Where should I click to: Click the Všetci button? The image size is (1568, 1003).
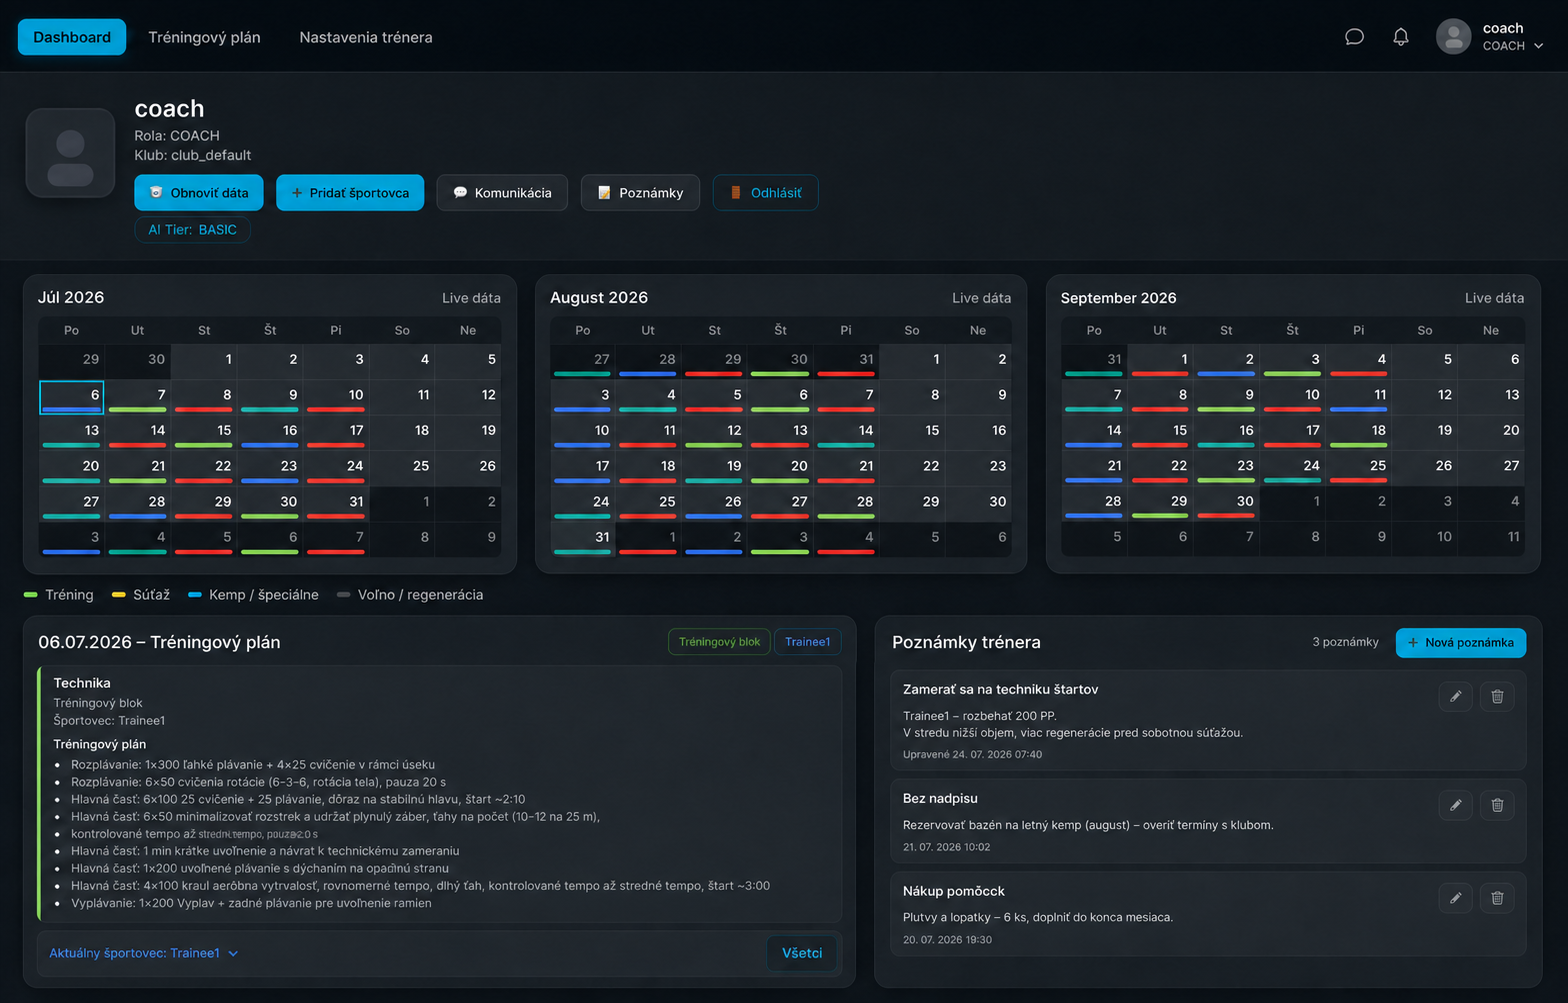click(x=802, y=953)
